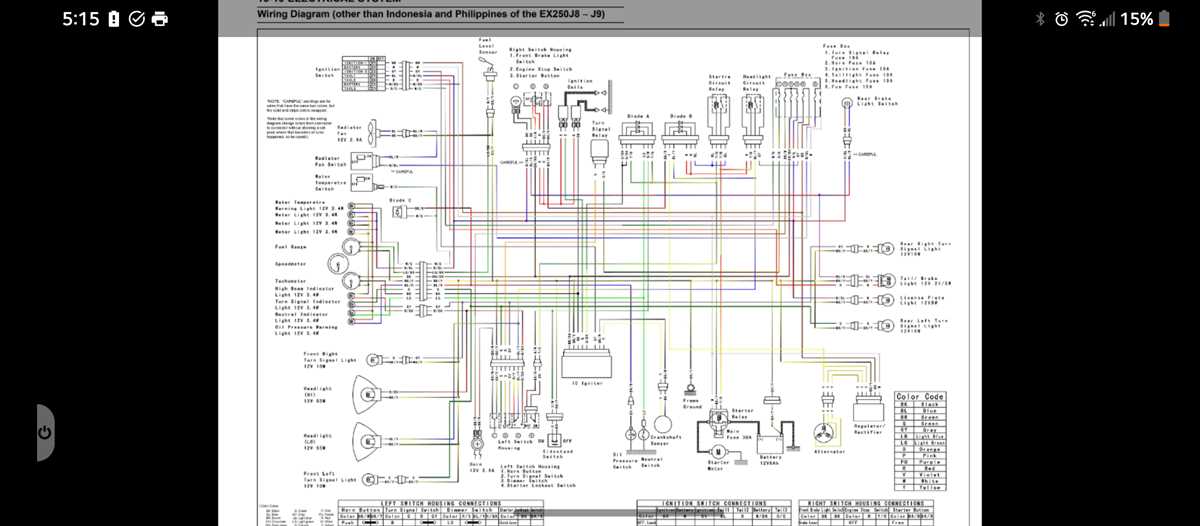Tap the Diode B label
1200x526 pixels.
point(682,116)
